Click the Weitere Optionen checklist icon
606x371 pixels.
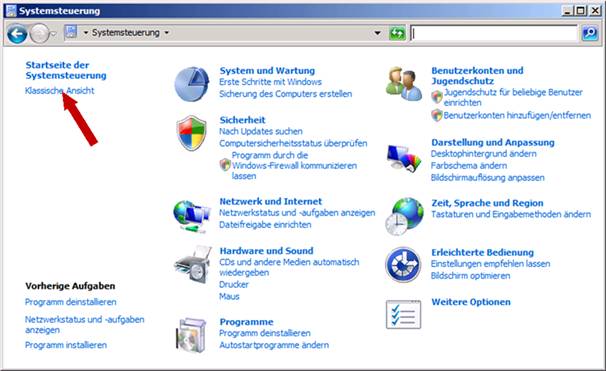pos(403,314)
